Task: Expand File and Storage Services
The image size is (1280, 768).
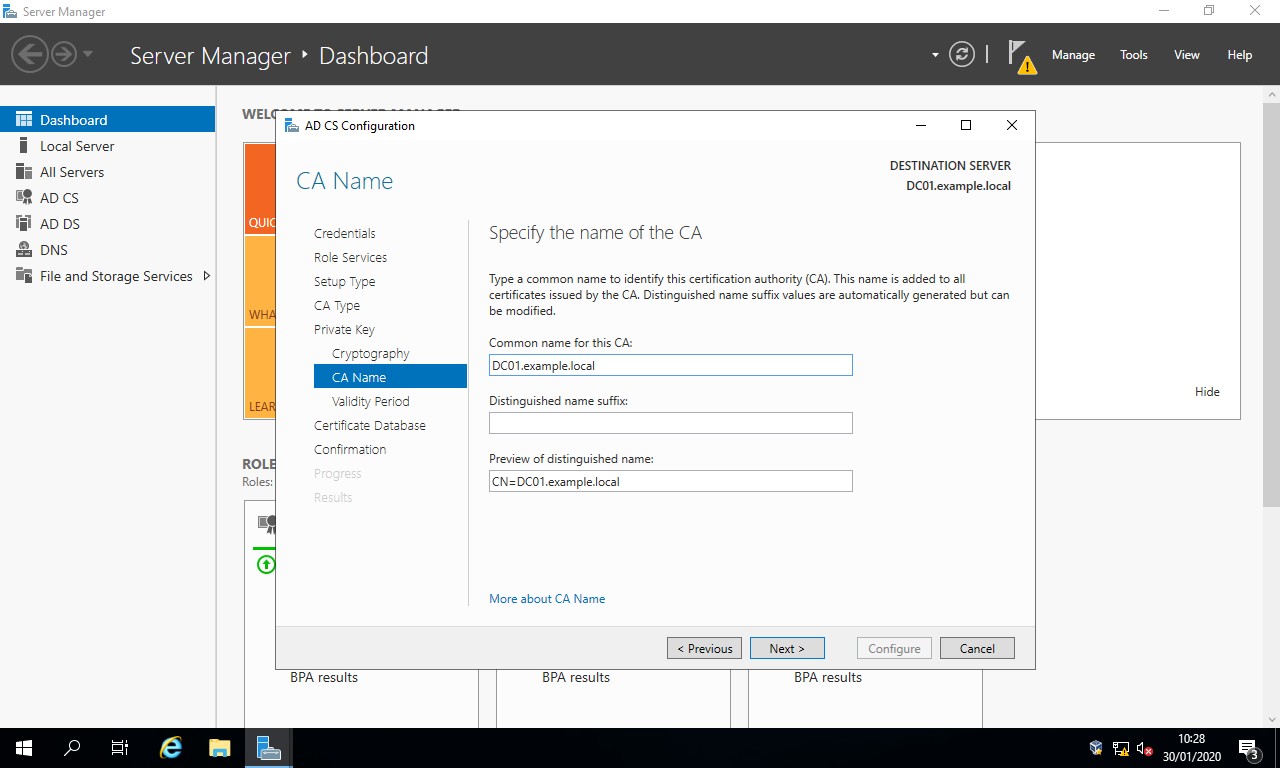Action: pyautogui.click(x=207, y=276)
